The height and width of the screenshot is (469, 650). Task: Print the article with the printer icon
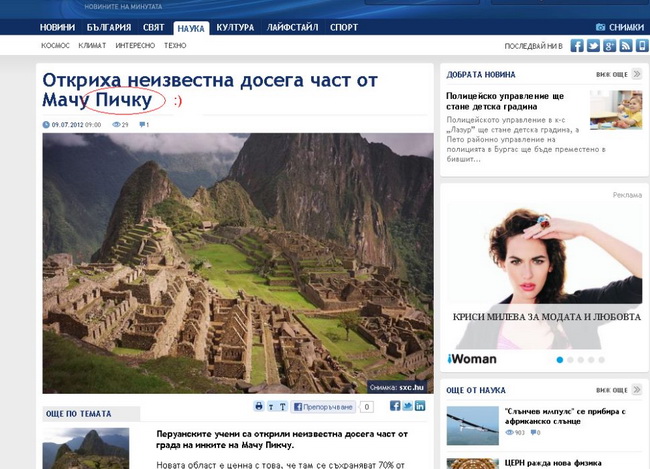coord(259,406)
